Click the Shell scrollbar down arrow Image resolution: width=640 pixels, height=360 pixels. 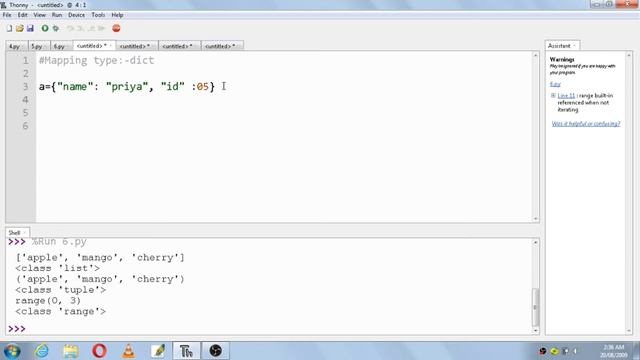[x=536, y=331]
